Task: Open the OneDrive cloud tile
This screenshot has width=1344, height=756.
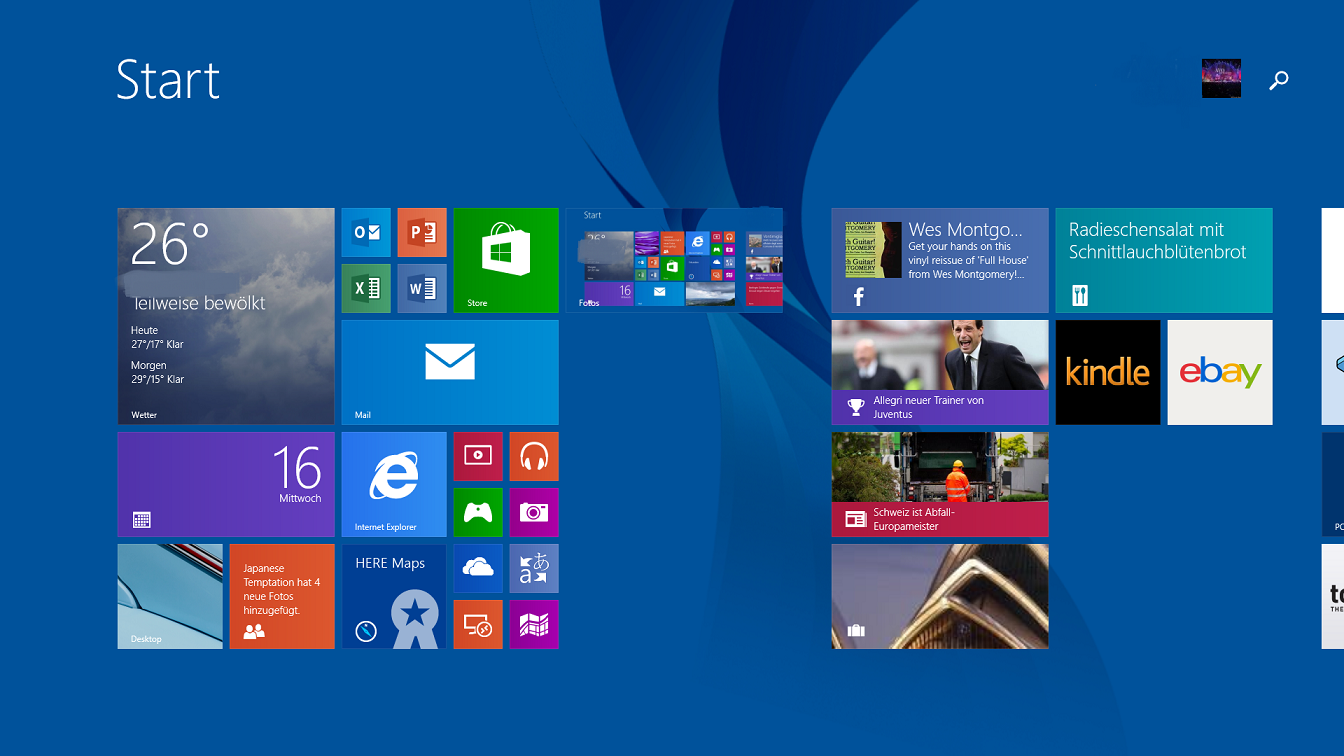Action: click(478, 569)
